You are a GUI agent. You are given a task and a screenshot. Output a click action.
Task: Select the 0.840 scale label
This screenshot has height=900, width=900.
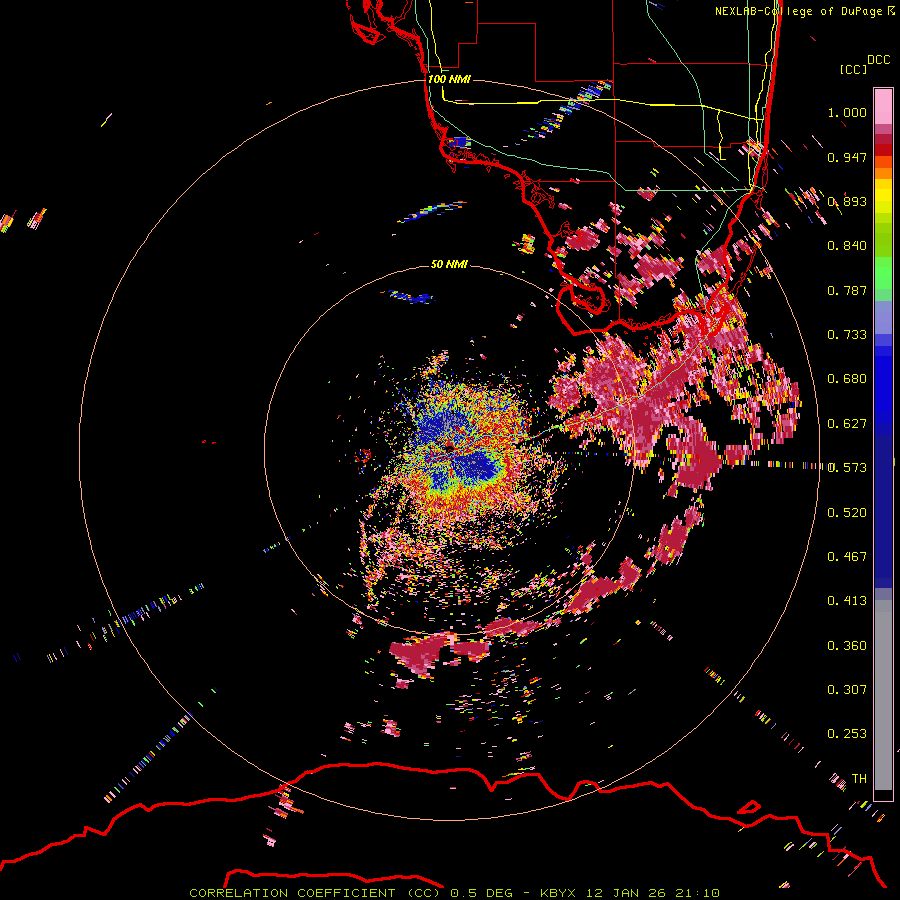click(x=847, y=246)
